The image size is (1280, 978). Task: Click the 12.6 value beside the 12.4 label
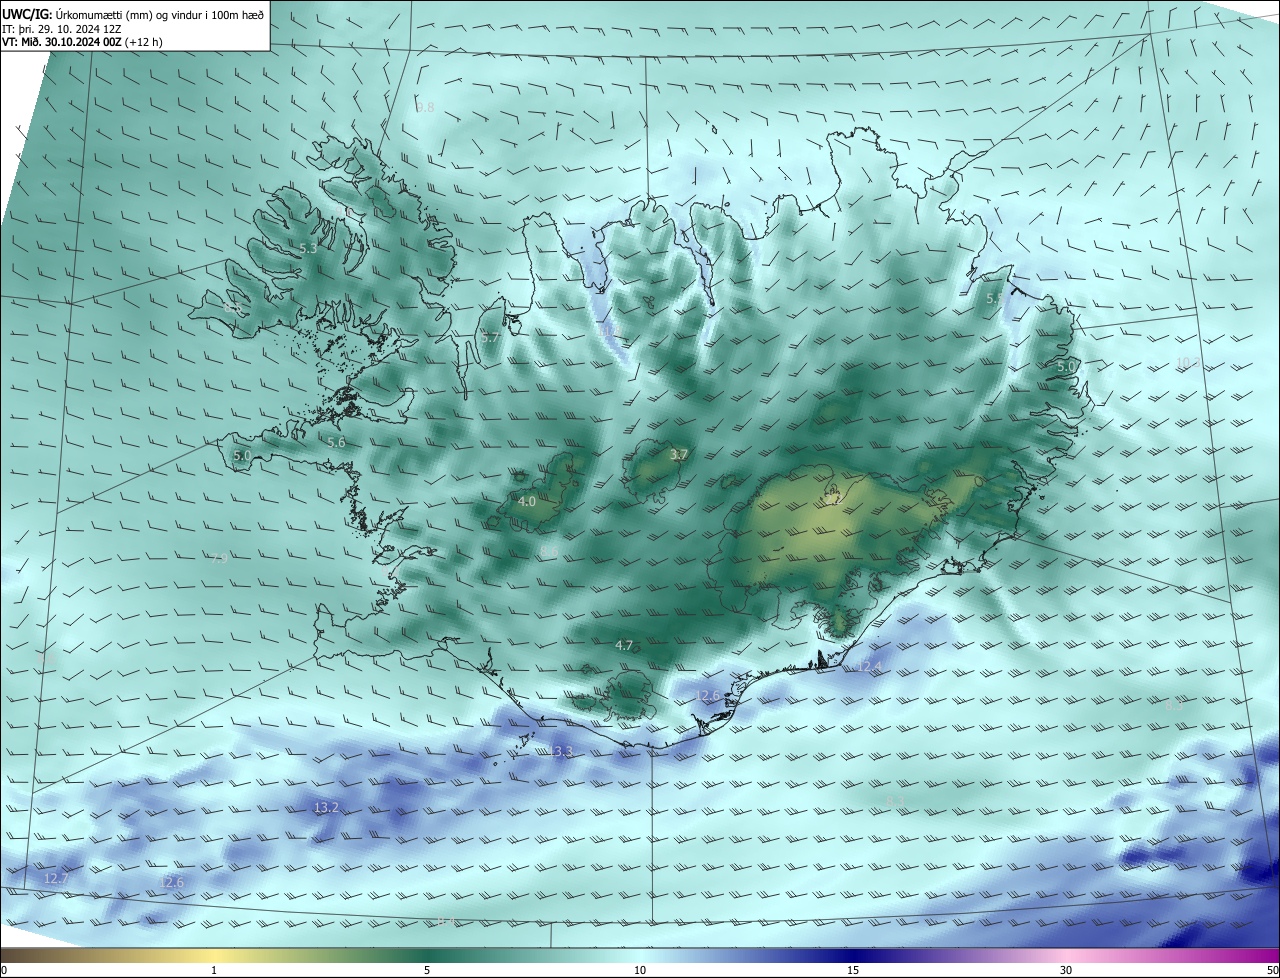(x=708, y=695)
